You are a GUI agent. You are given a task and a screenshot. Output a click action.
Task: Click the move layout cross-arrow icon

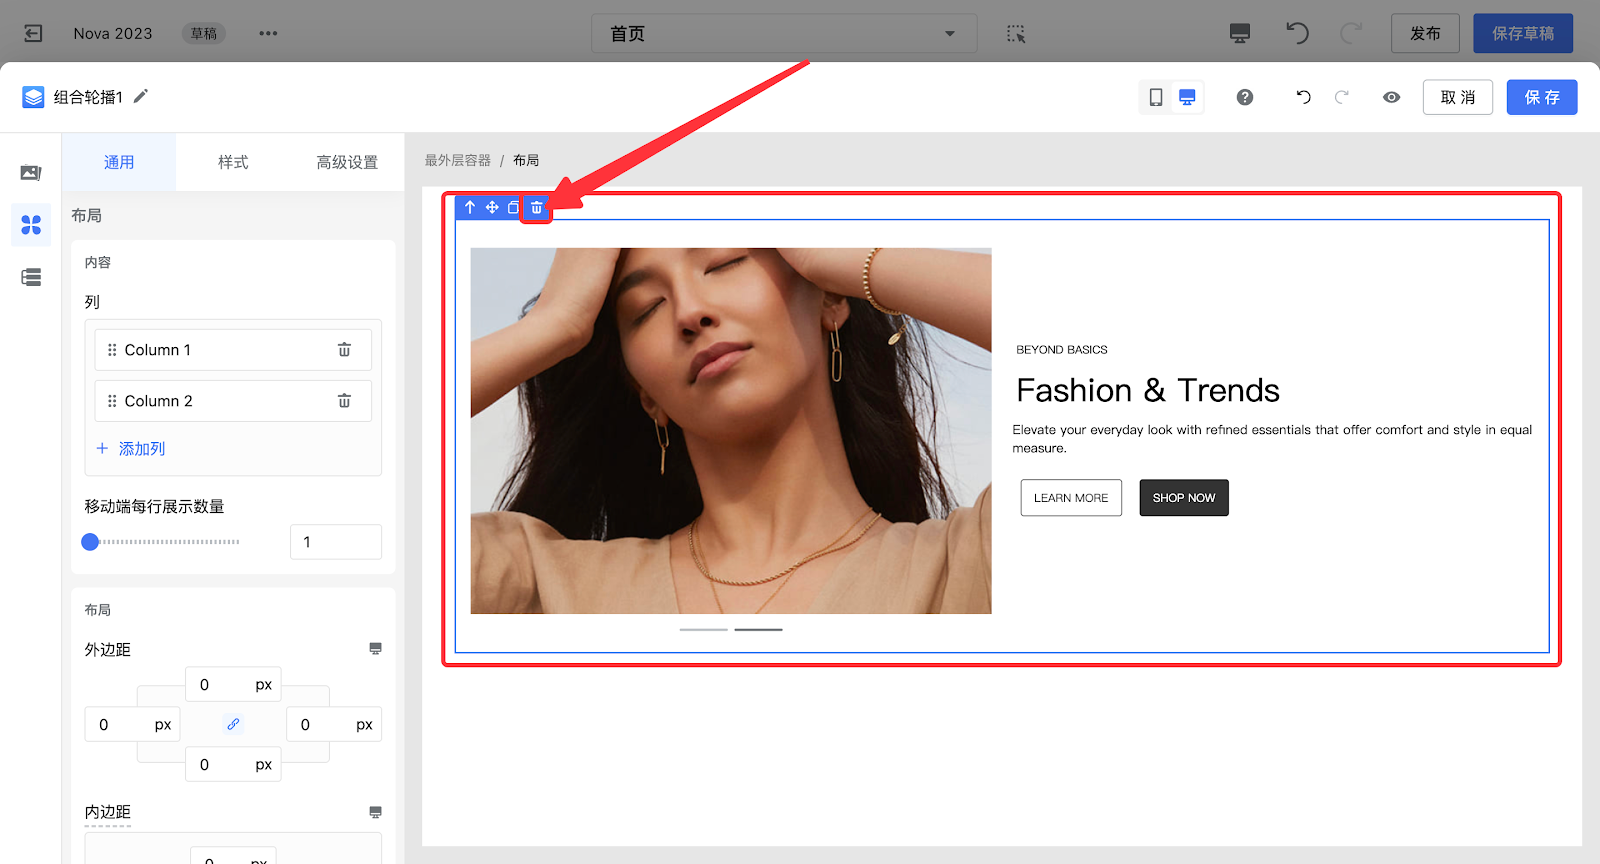492,208
